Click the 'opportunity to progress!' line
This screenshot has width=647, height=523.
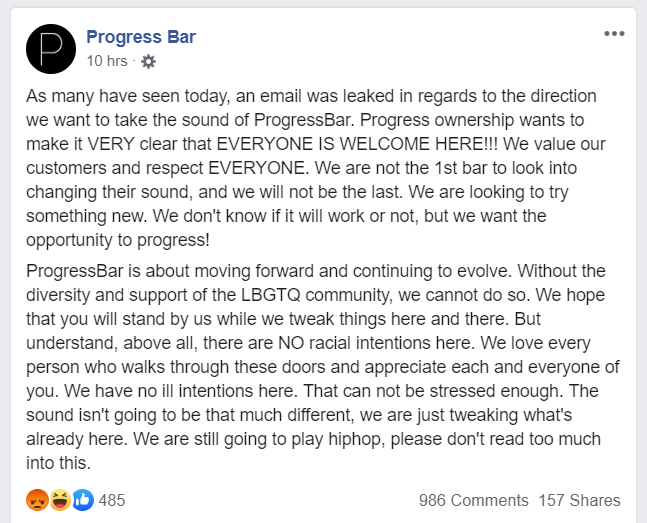[118, 240]
